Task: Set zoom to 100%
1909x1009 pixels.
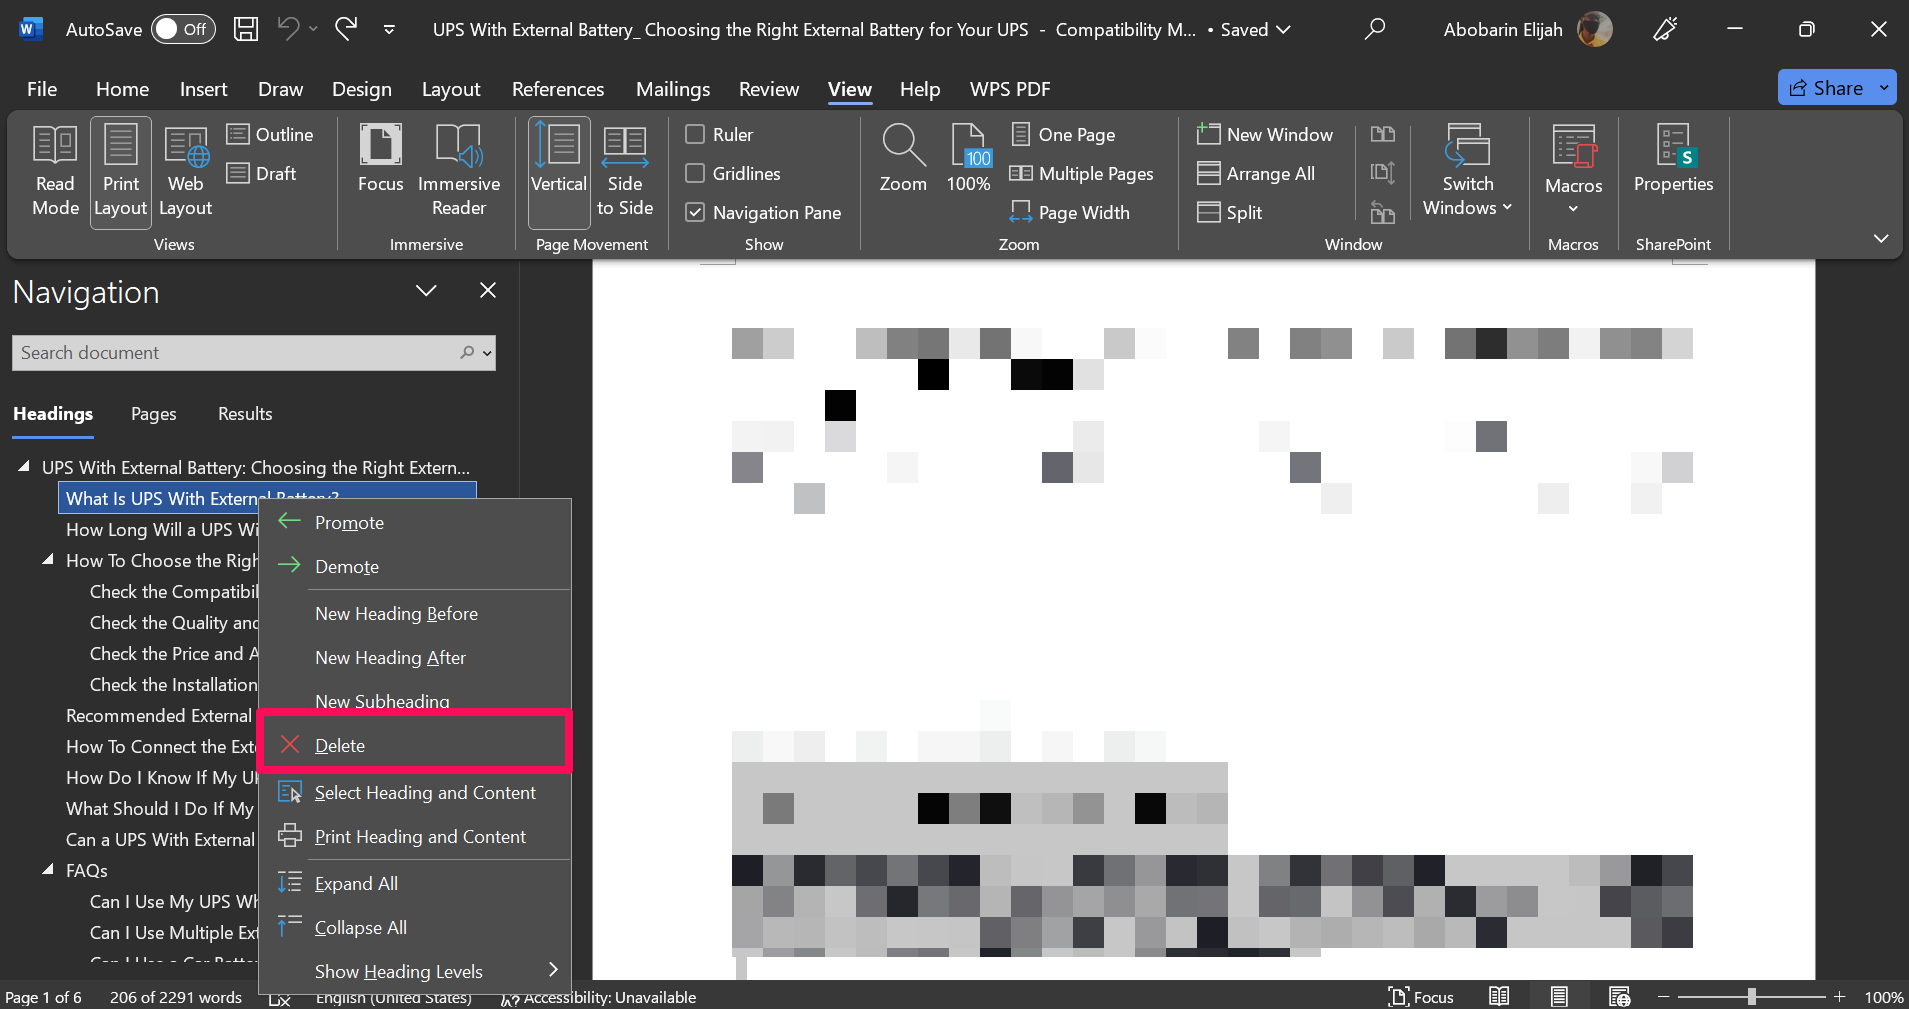Action: tap(968, 160)
